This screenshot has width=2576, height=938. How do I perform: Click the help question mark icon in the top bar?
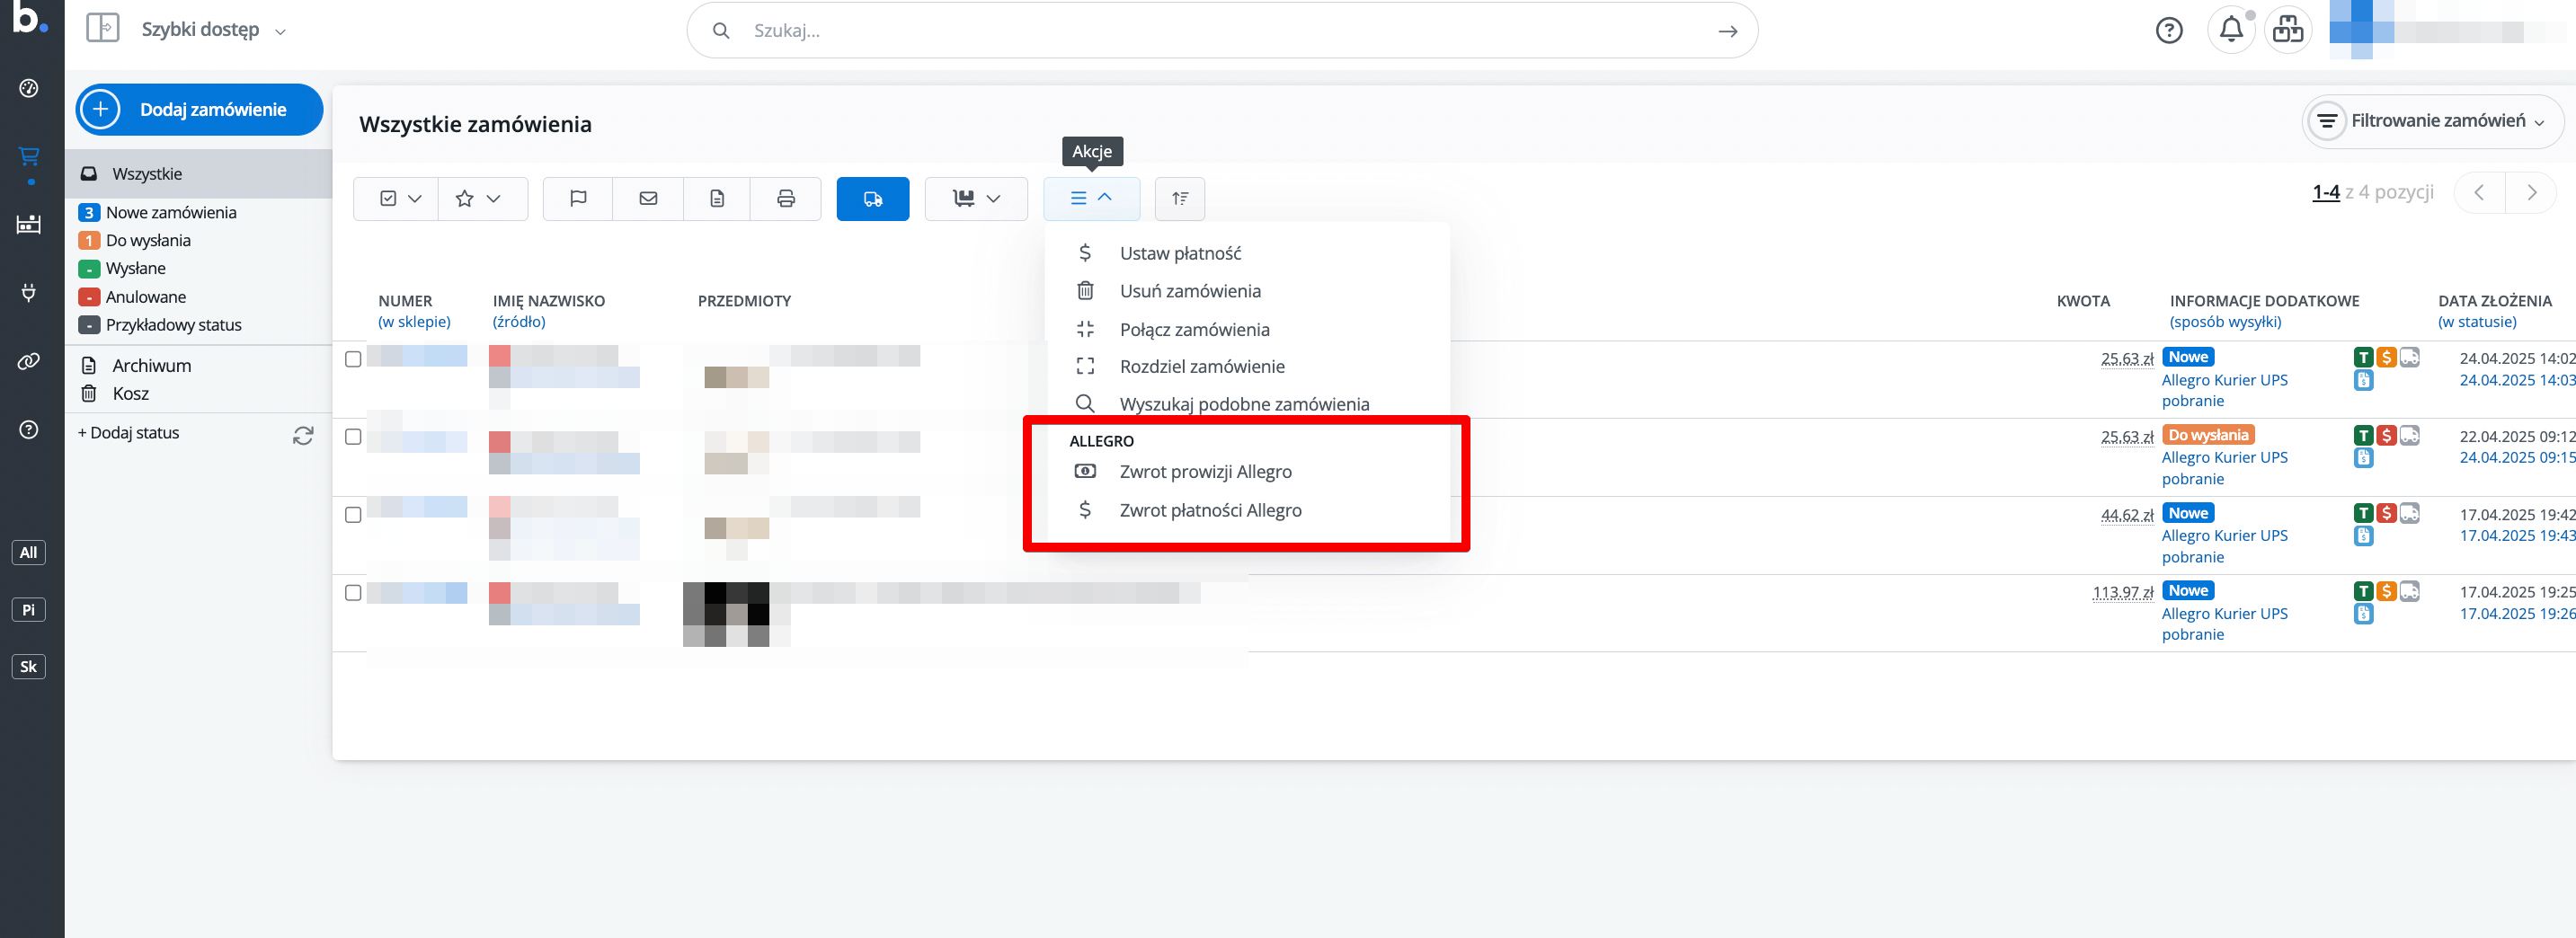(x=2168, y=30)
